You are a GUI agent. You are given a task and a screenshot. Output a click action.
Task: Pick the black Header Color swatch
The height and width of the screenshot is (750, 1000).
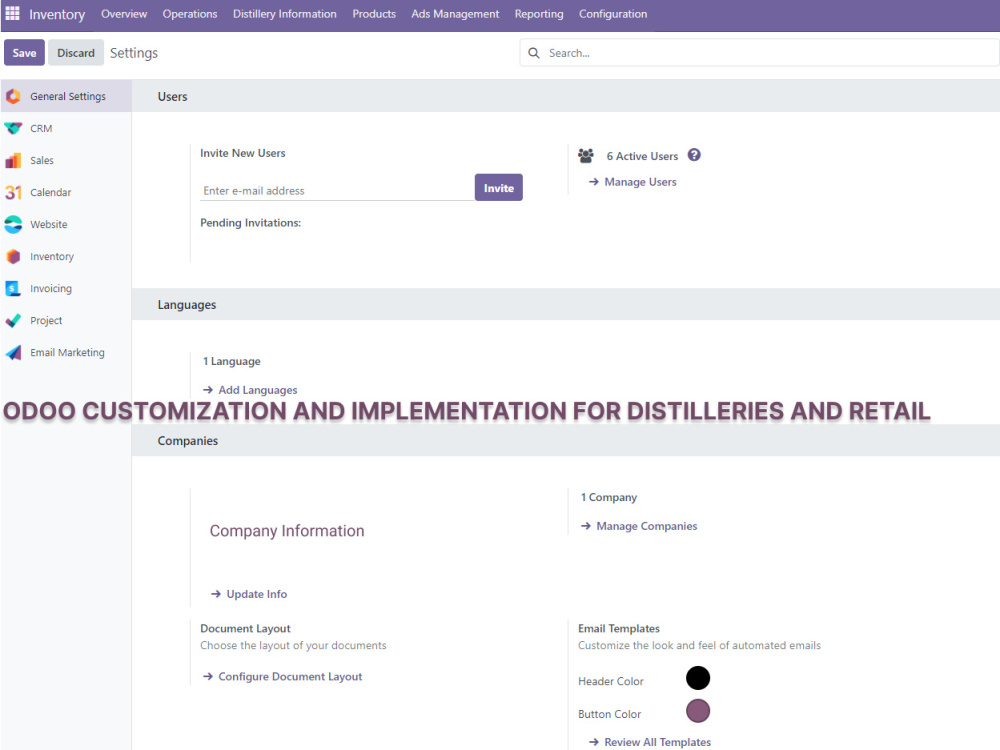click(x=698, y=678)
